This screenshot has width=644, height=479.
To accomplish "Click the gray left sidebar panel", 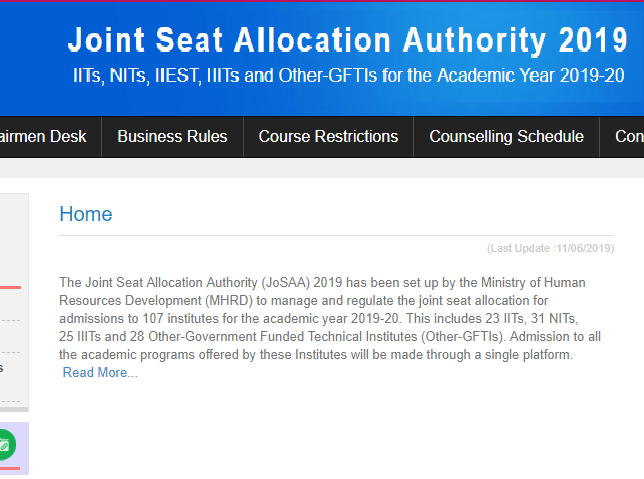I will (14, 300).
